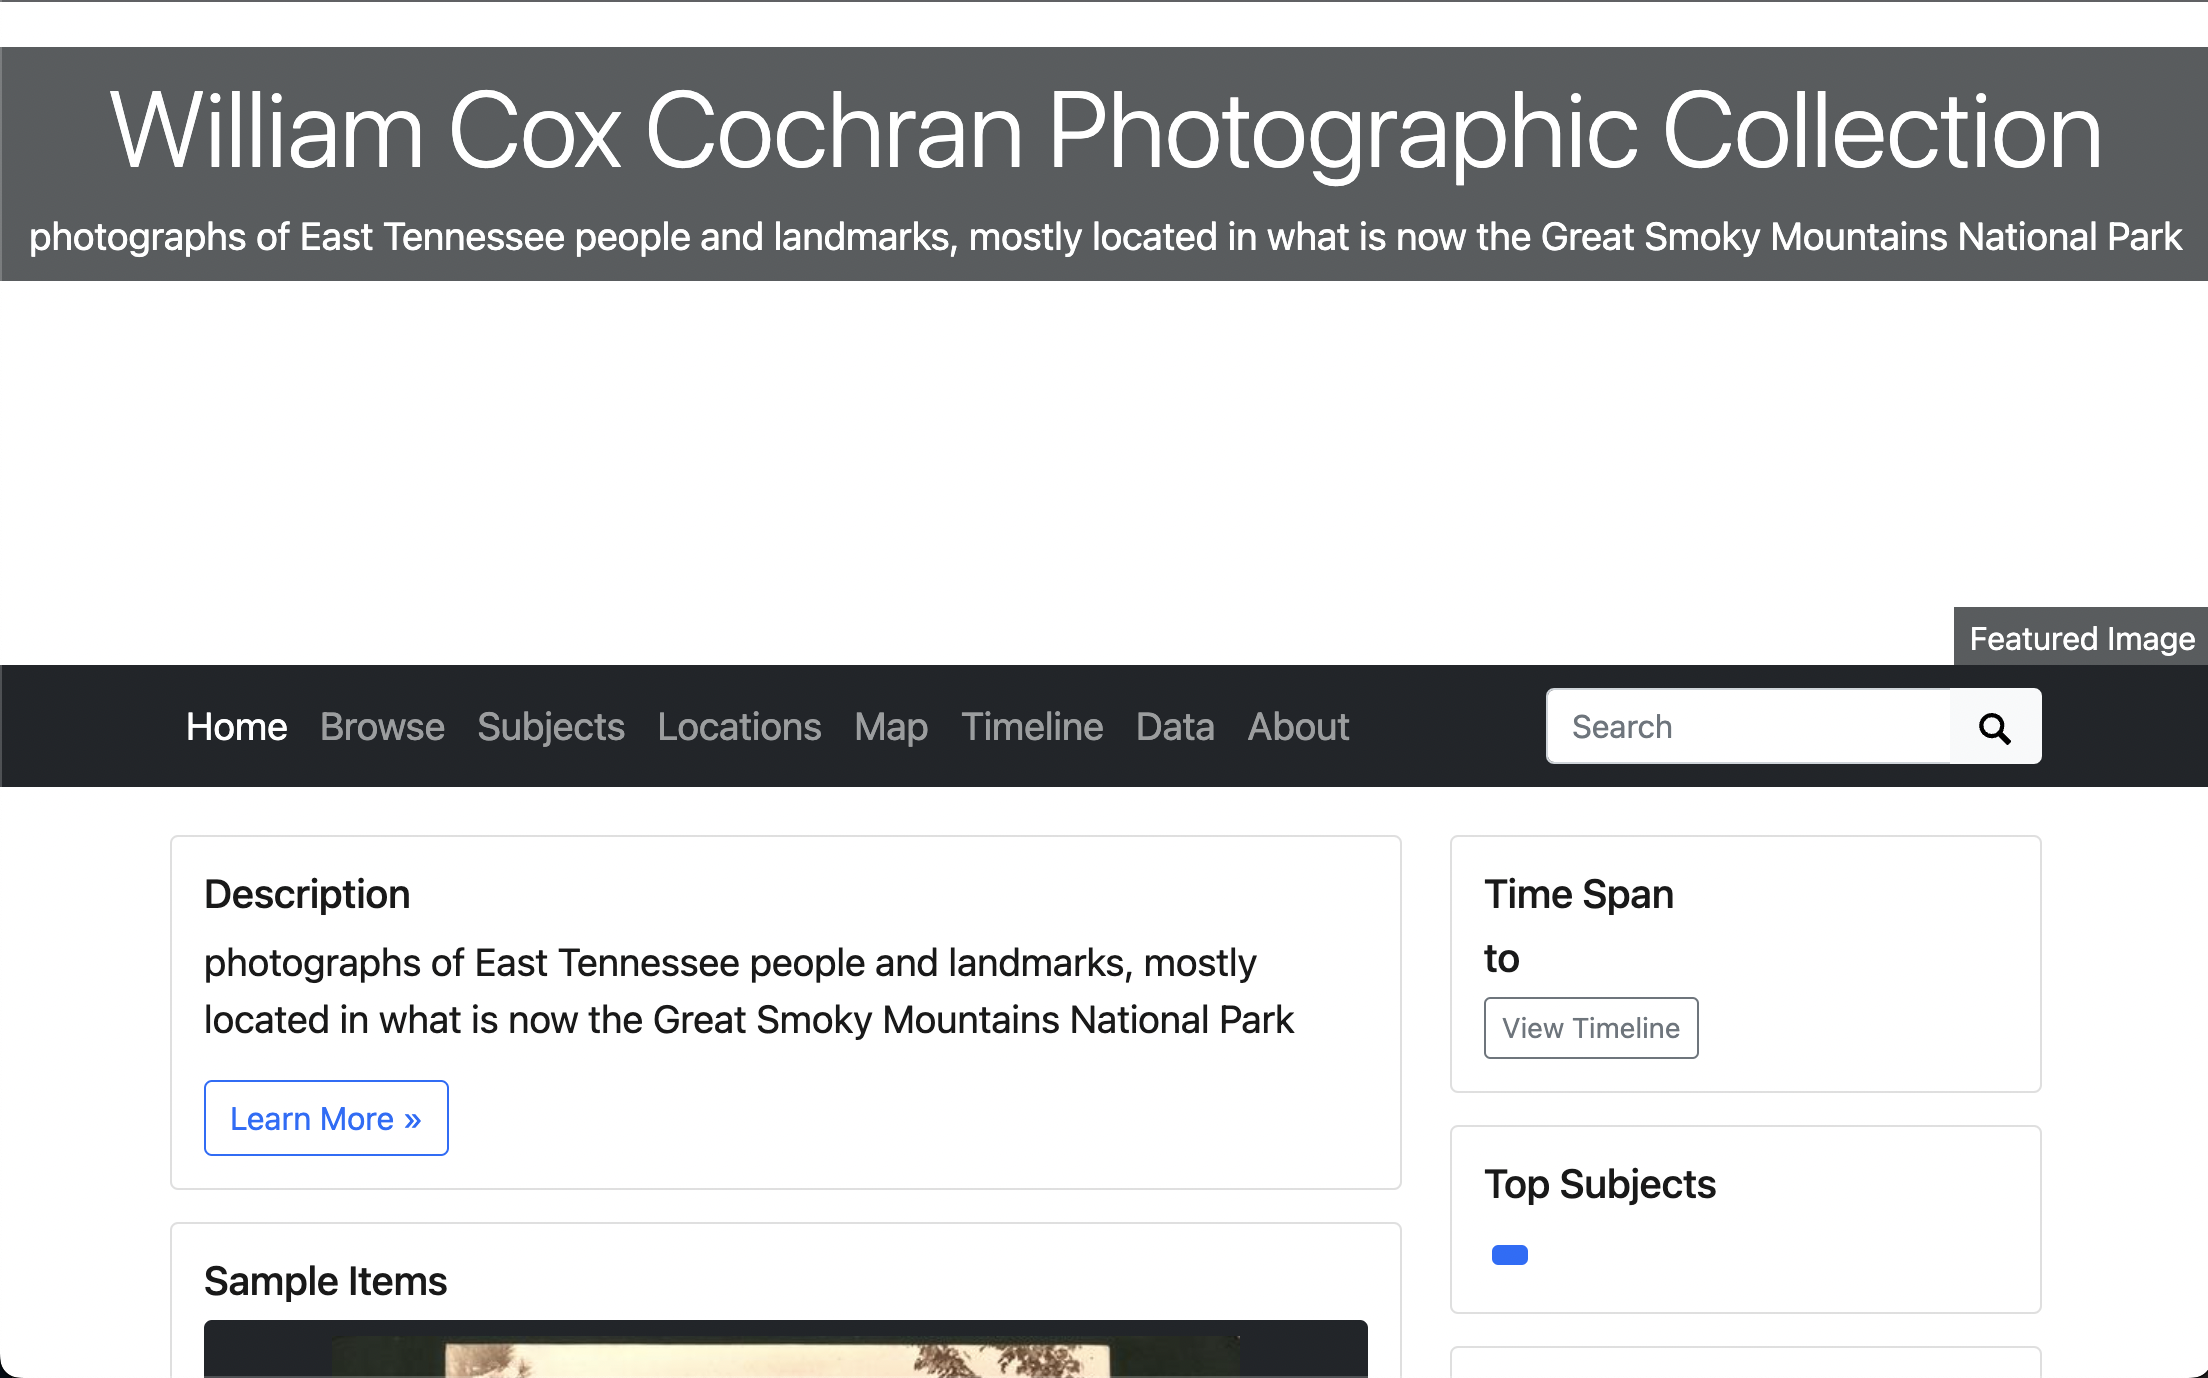Open the Data nav link
The height and width of the screenshot is (1378, 2208).
[x=1175, y=727]
